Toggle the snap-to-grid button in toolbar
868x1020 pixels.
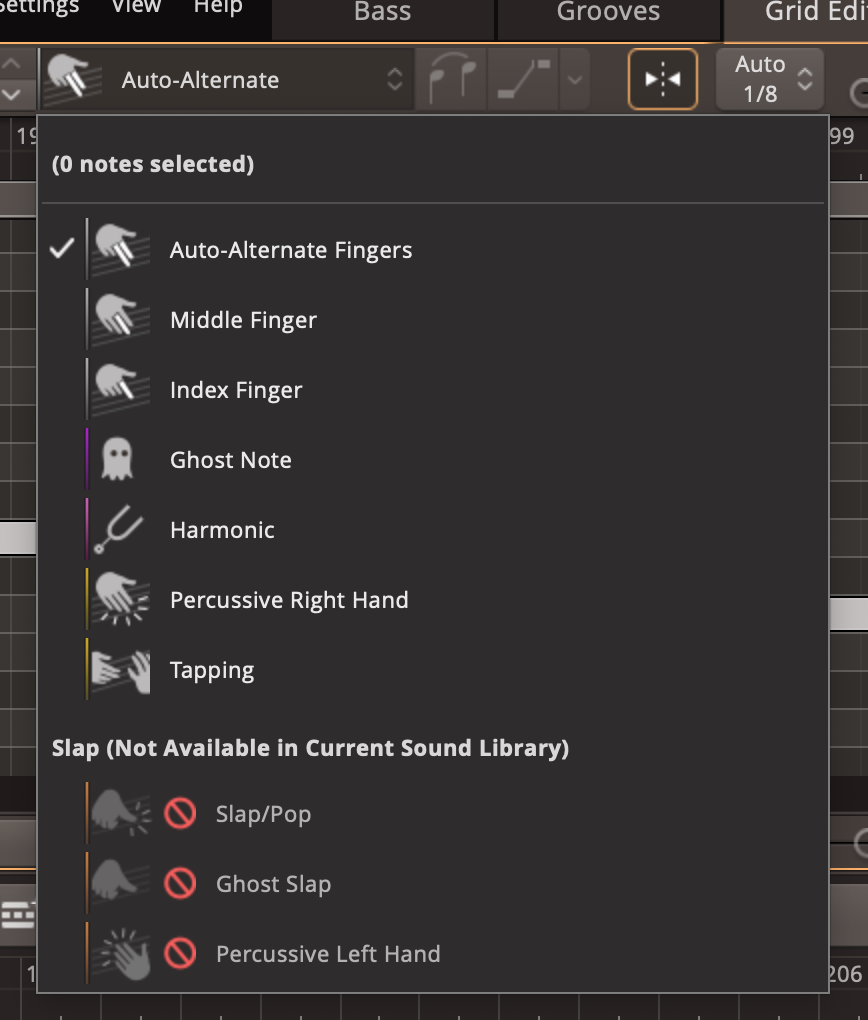click(662, 79)
